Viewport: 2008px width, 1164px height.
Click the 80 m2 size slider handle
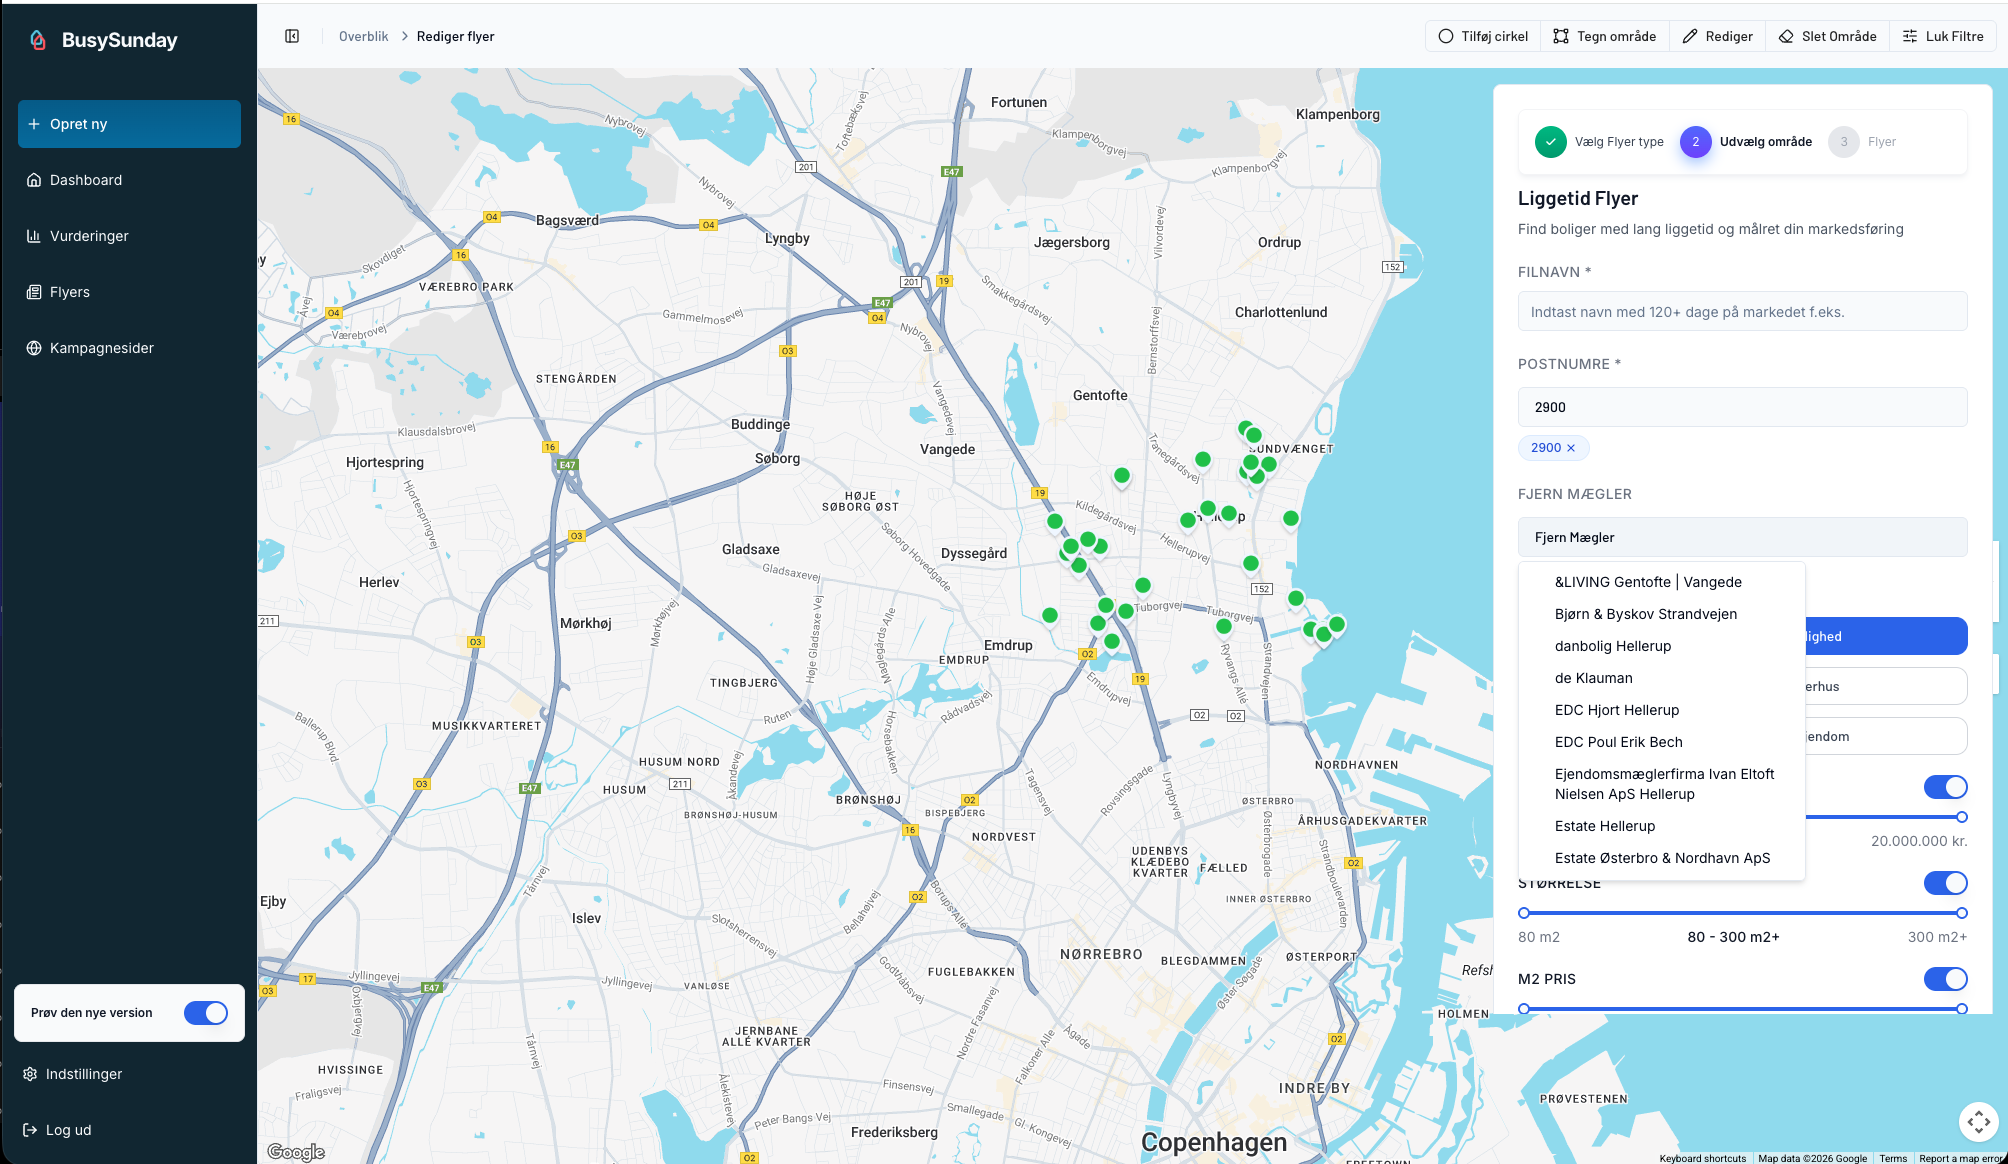click(x=1524, y=913)
